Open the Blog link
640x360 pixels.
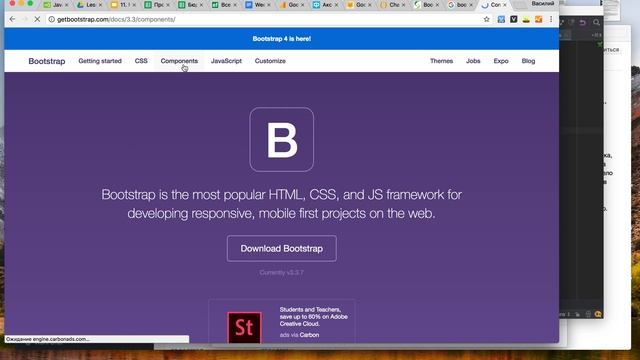tap(528, 61)
